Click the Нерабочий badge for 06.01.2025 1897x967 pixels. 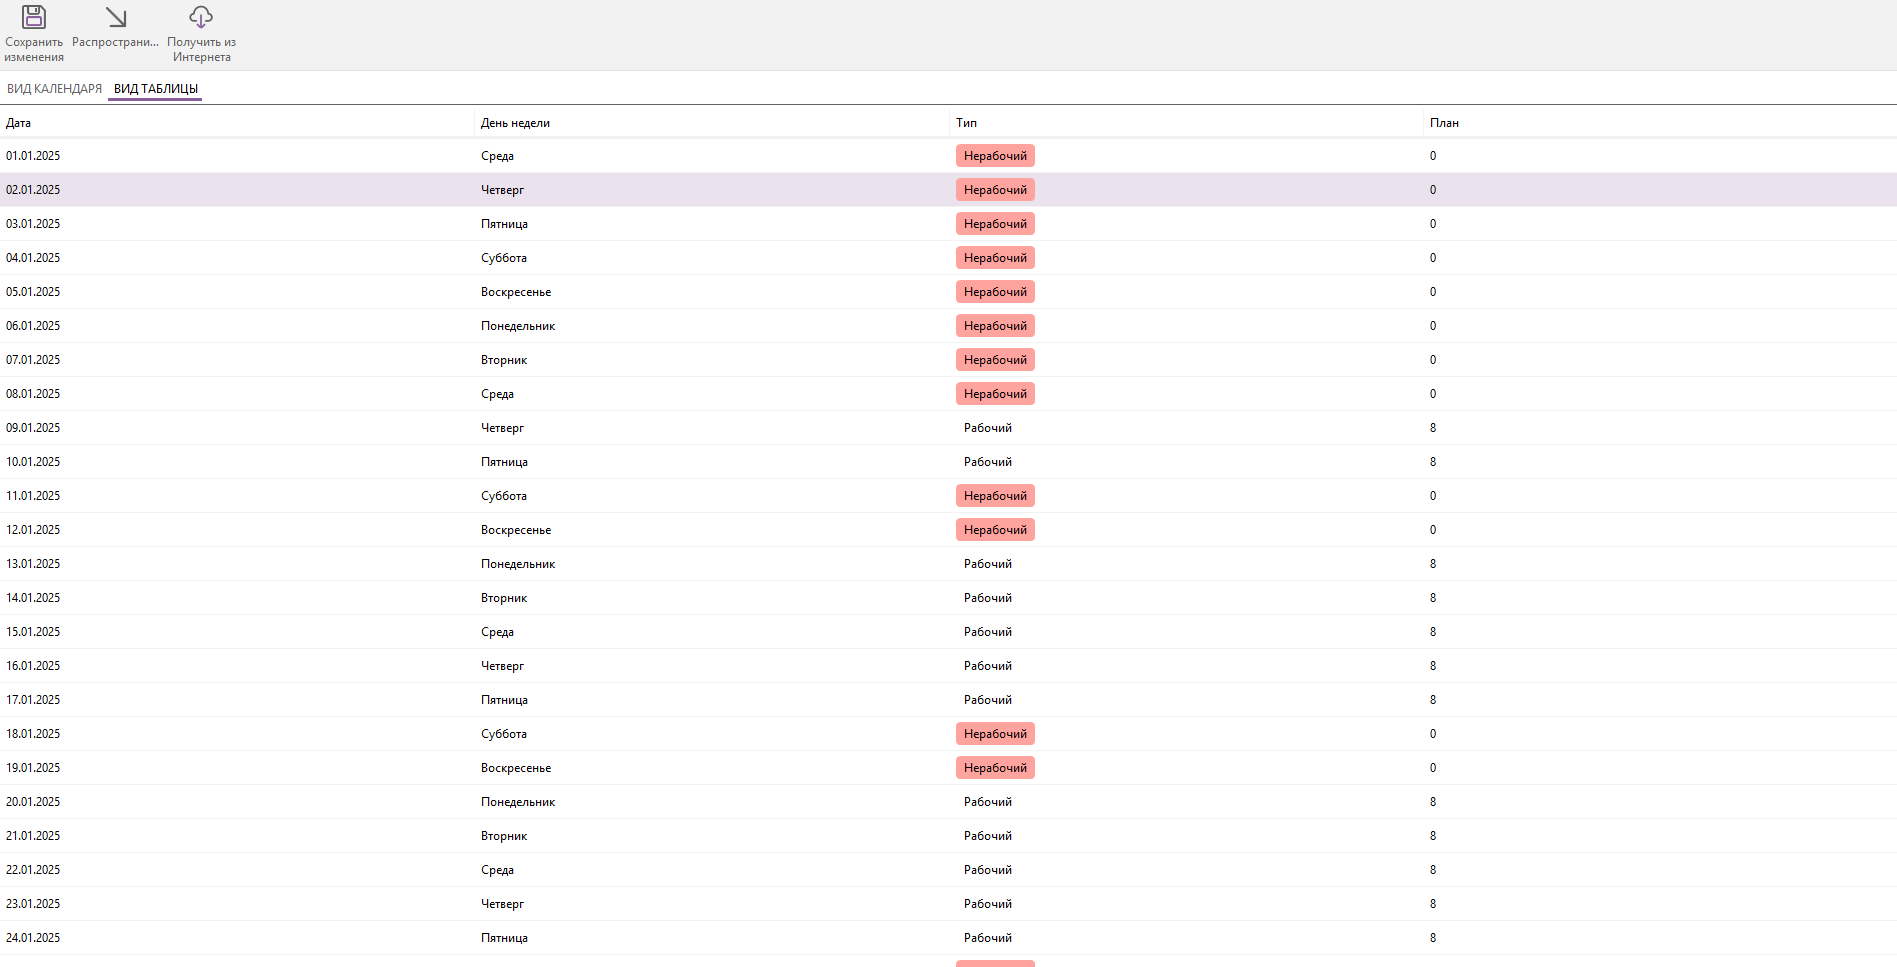click(x=995, y=326)
